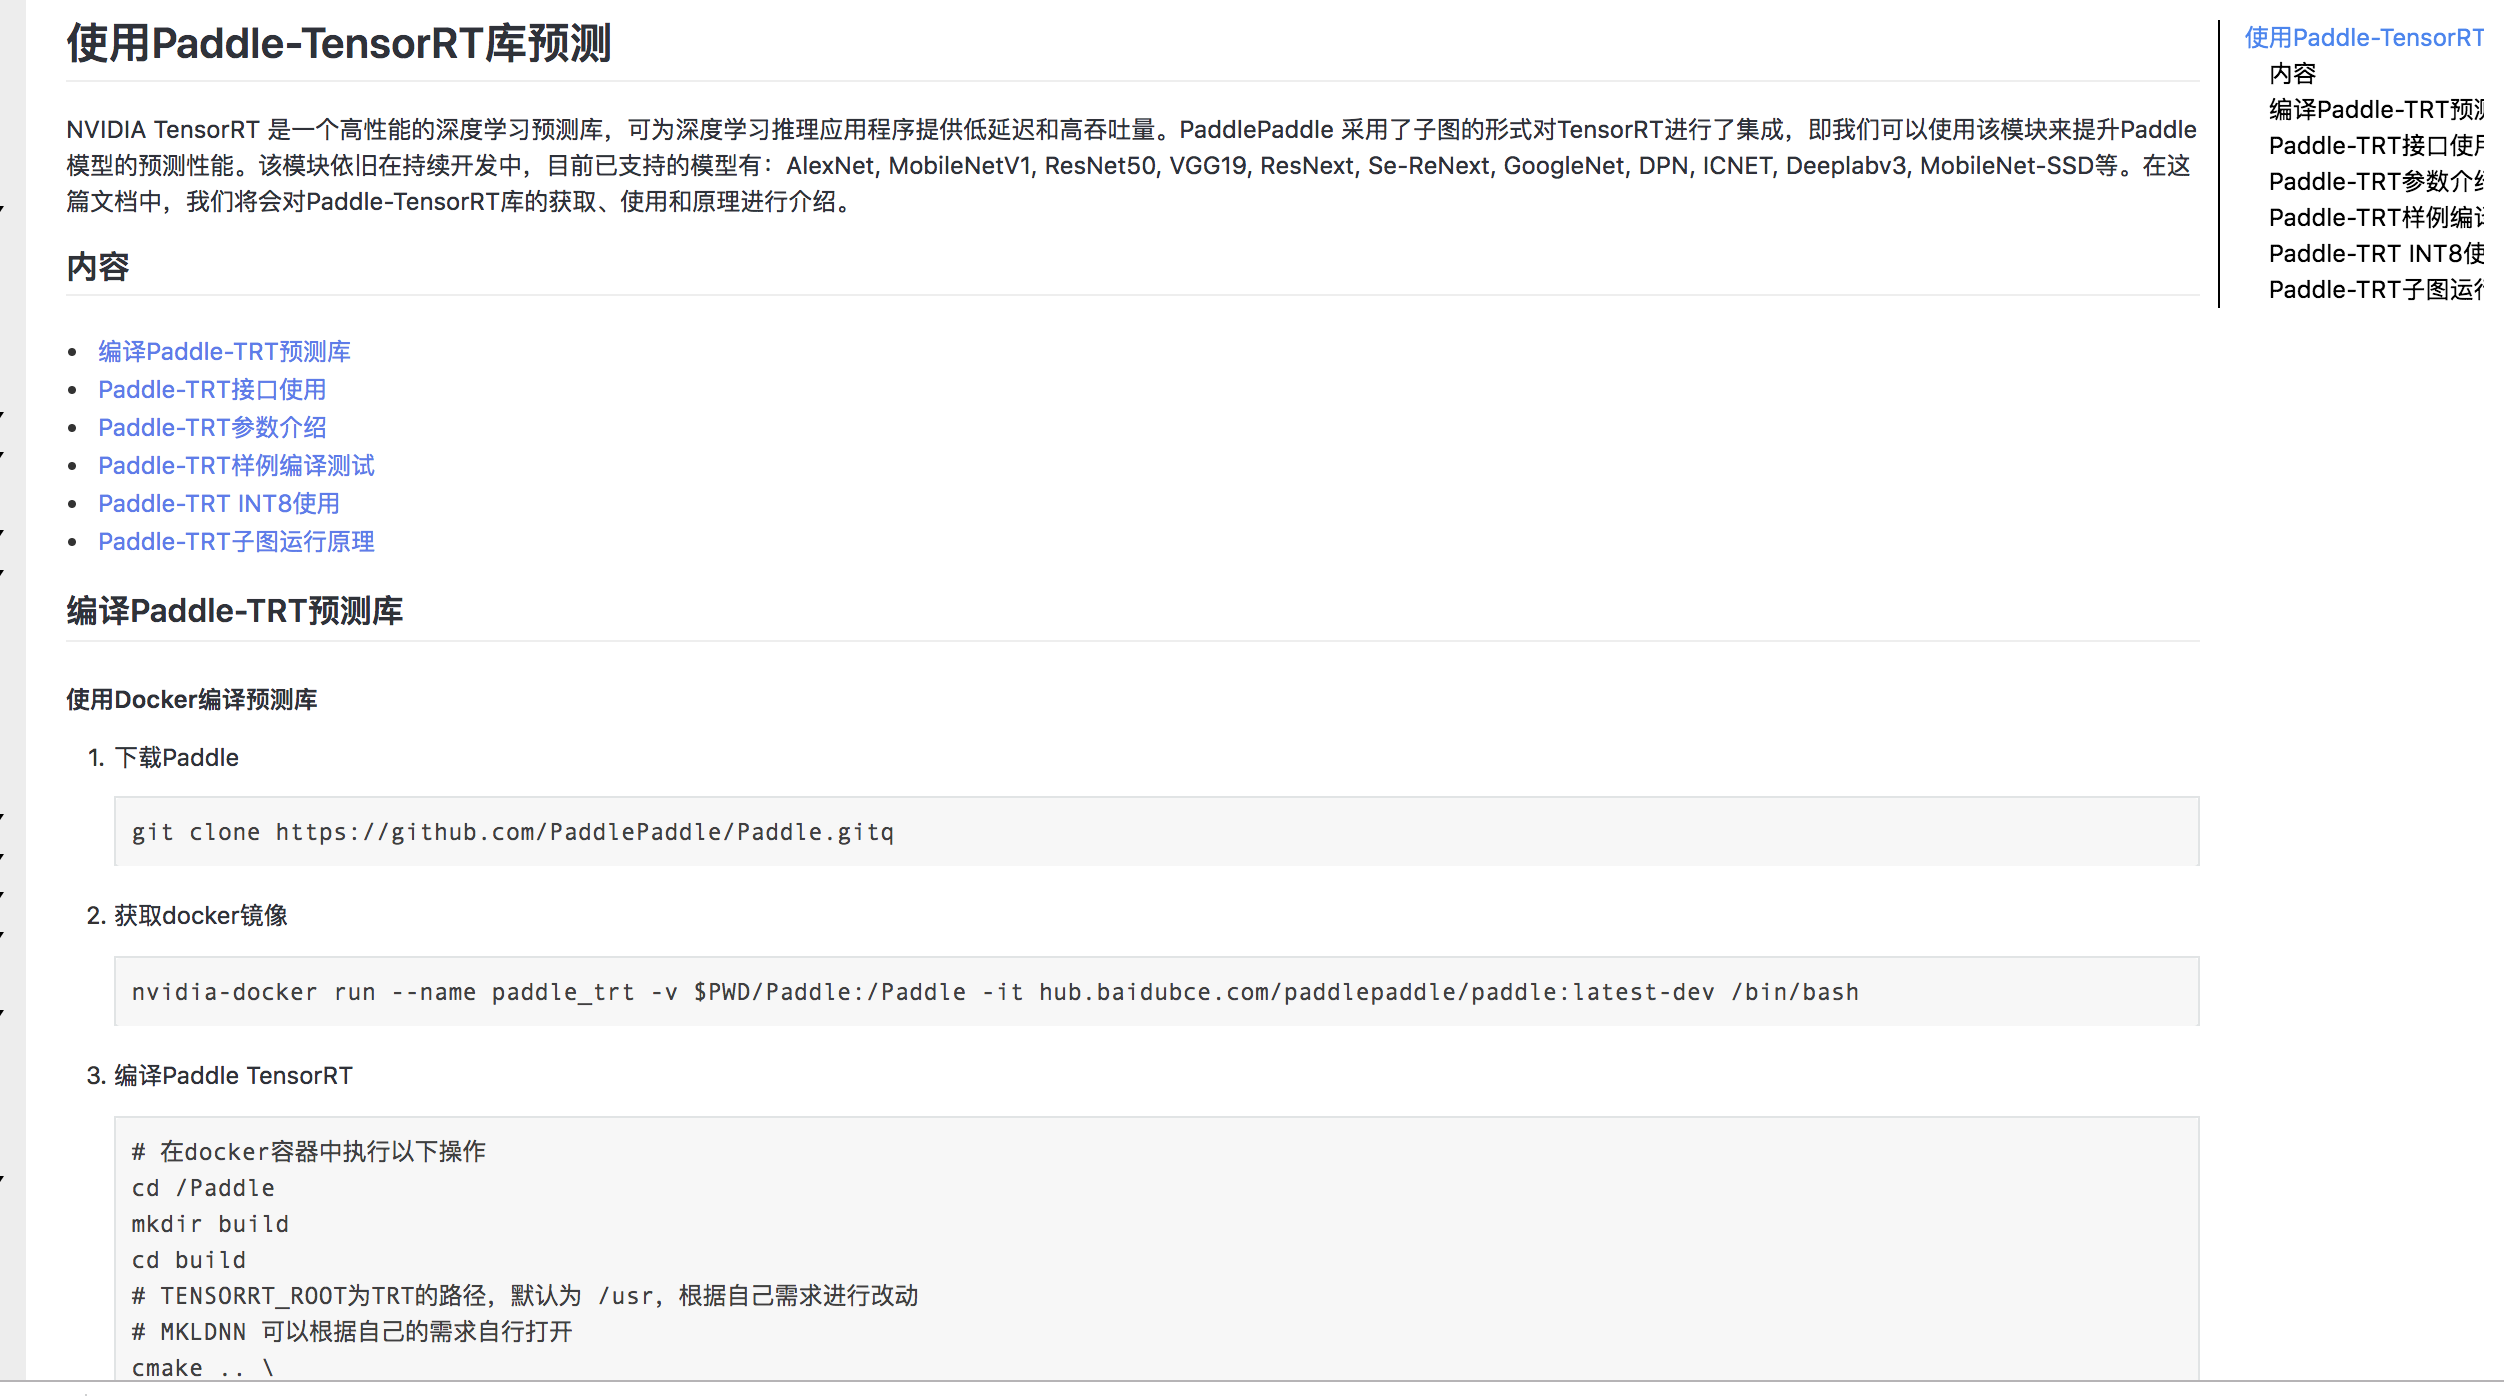Click the 使用Paddle-TensorRT库预测 page title
Screen dimensions: 2504x1396
[x=338, y=44]
